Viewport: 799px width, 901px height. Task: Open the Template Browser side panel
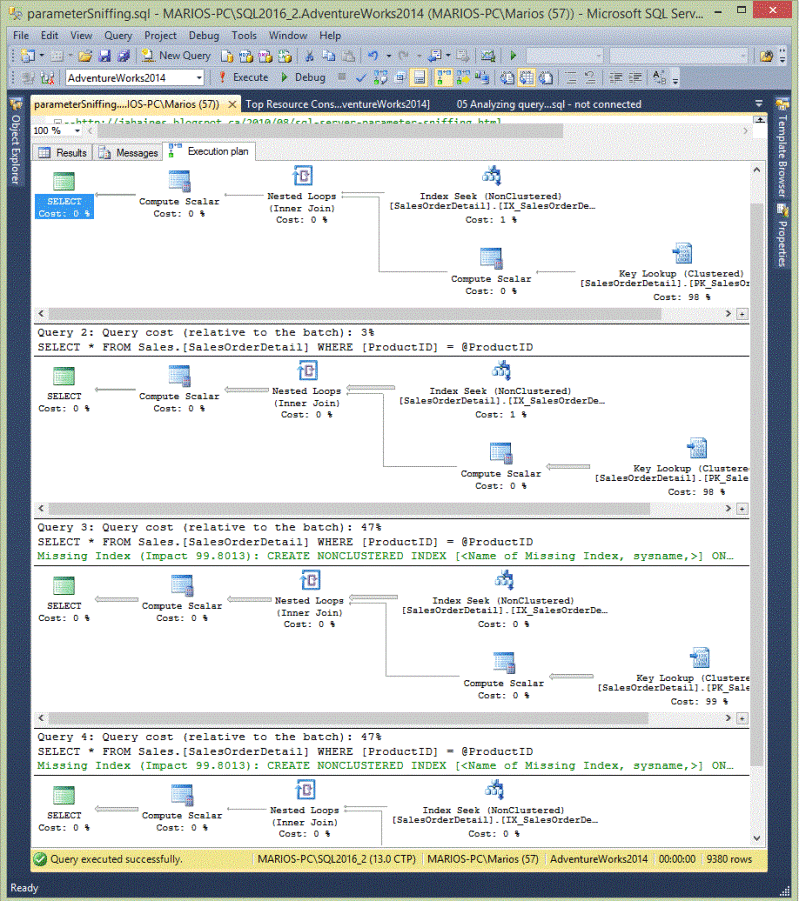[782, 148]
